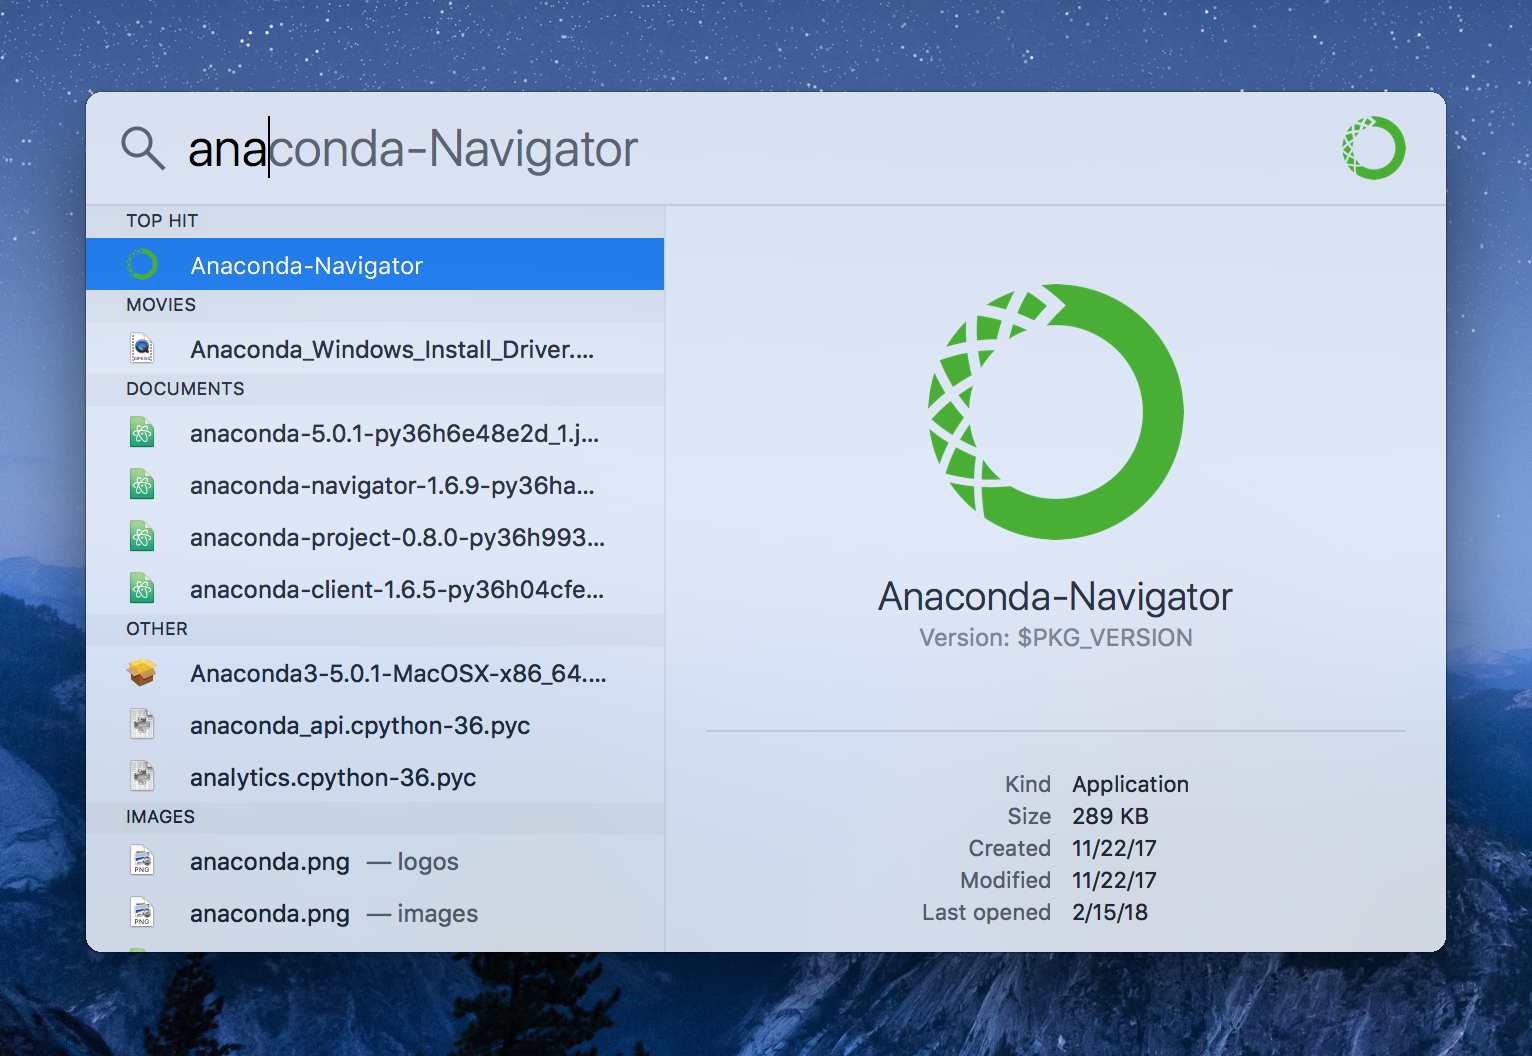Click the Anaconda-Navigator row icon
This screenshot has width=1532, height=1056.
point(142,265)
